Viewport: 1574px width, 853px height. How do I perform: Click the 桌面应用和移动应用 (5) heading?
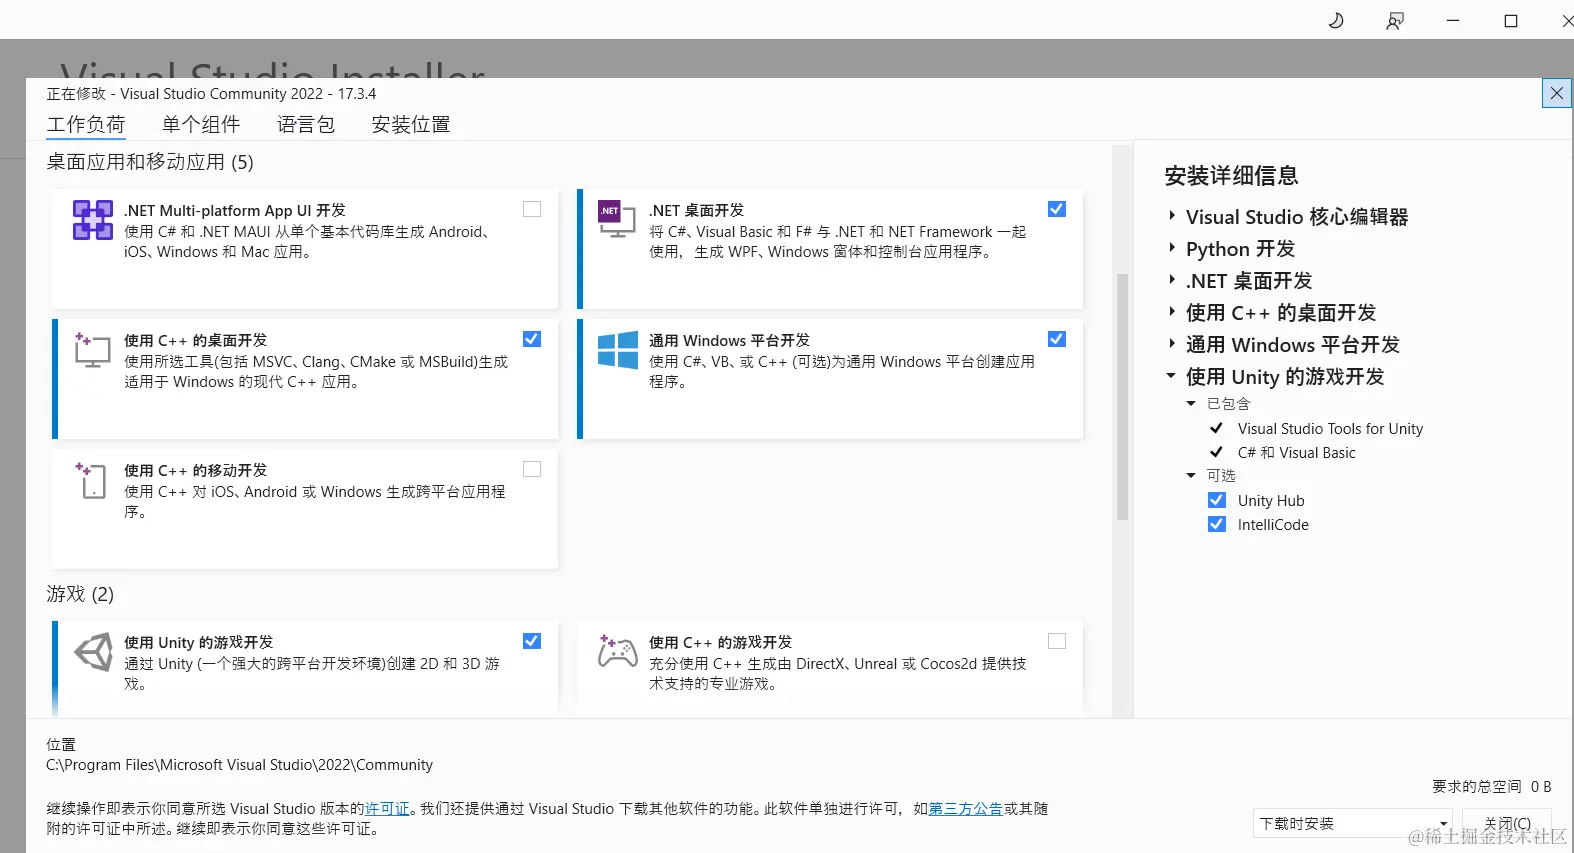(150, 162)
